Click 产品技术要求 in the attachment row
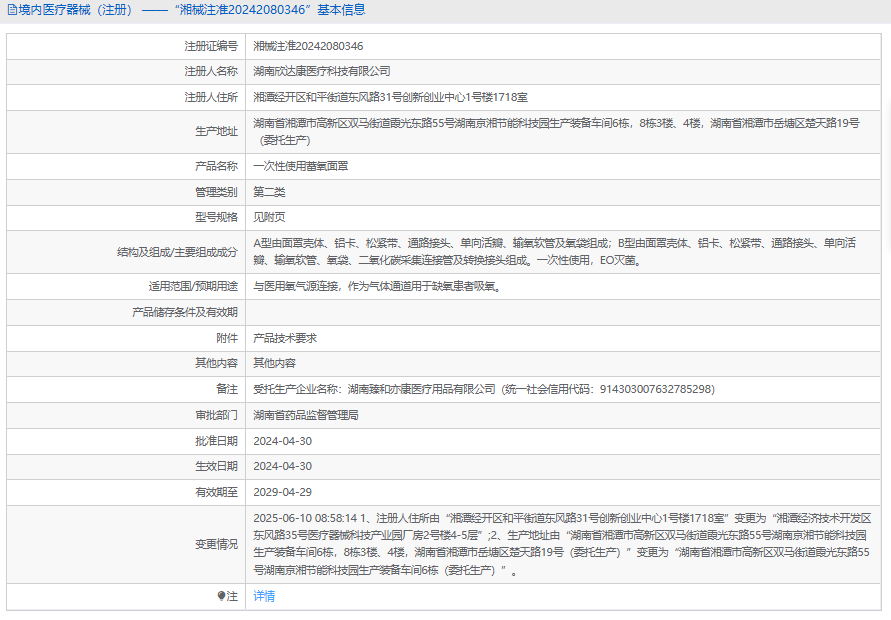The width and height of the screenshot is (891, 620). click(x=285, y=338)
